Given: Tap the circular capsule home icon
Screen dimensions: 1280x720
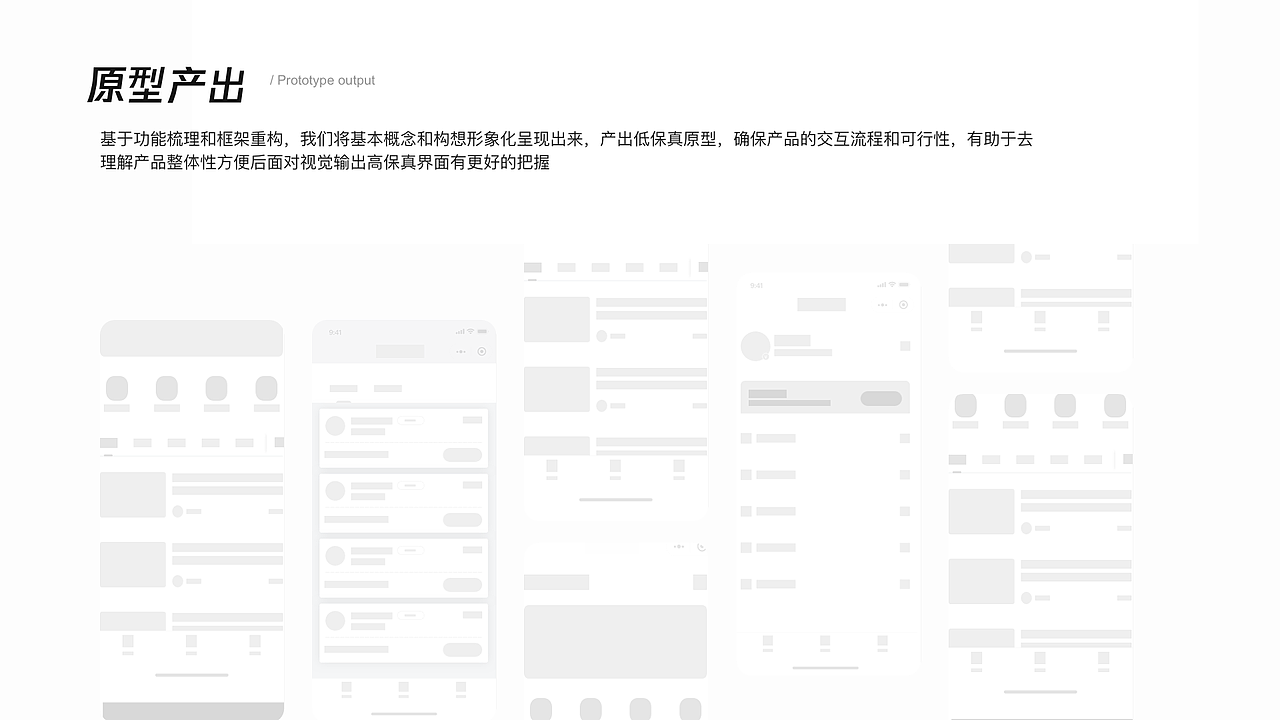Looking at the screenshot, I should point(482,352).
